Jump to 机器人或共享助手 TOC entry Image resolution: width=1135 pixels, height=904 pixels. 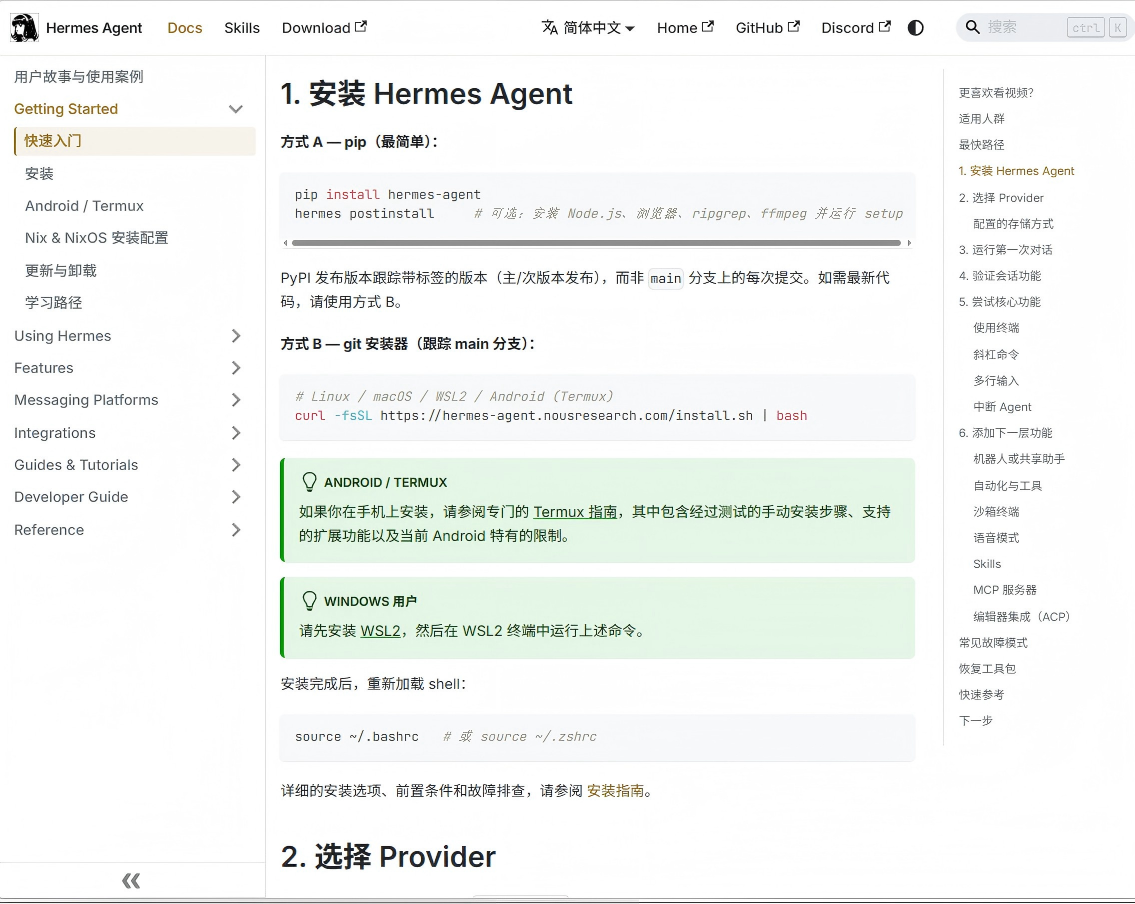[1019, 459]
